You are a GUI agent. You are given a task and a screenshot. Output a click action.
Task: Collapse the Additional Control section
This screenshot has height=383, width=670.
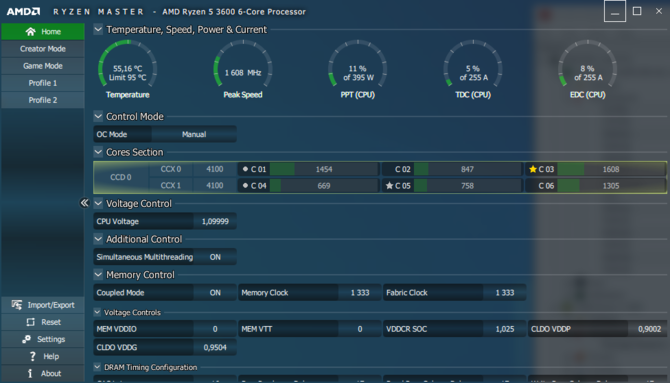point(98,239)
